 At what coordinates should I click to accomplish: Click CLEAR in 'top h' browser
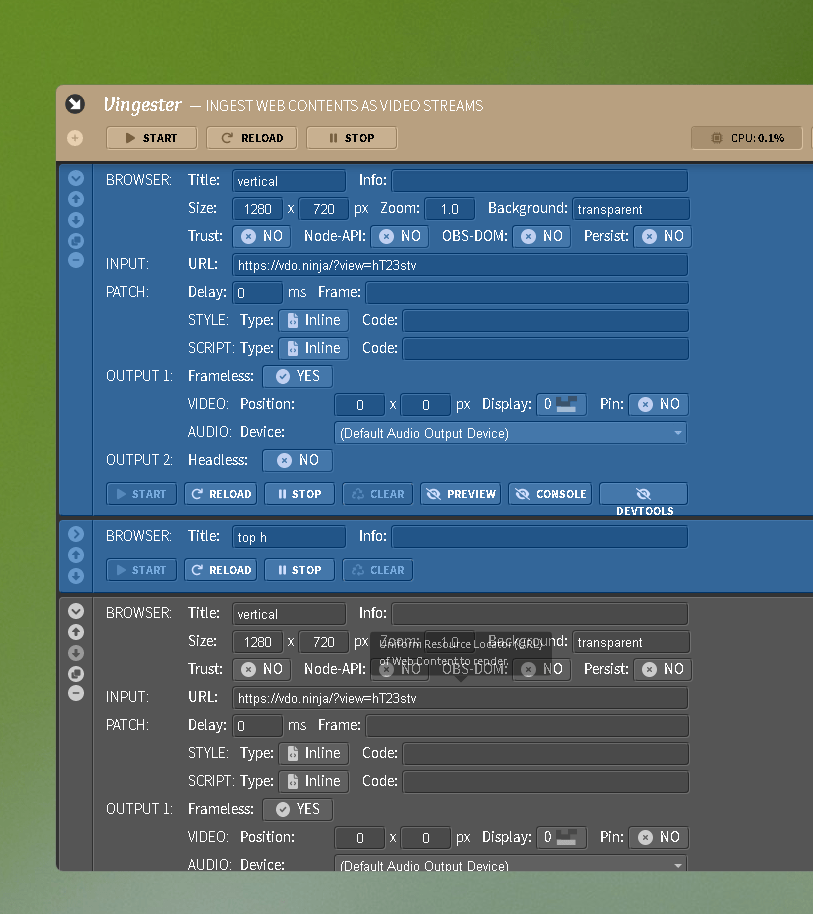click(378, 570)
